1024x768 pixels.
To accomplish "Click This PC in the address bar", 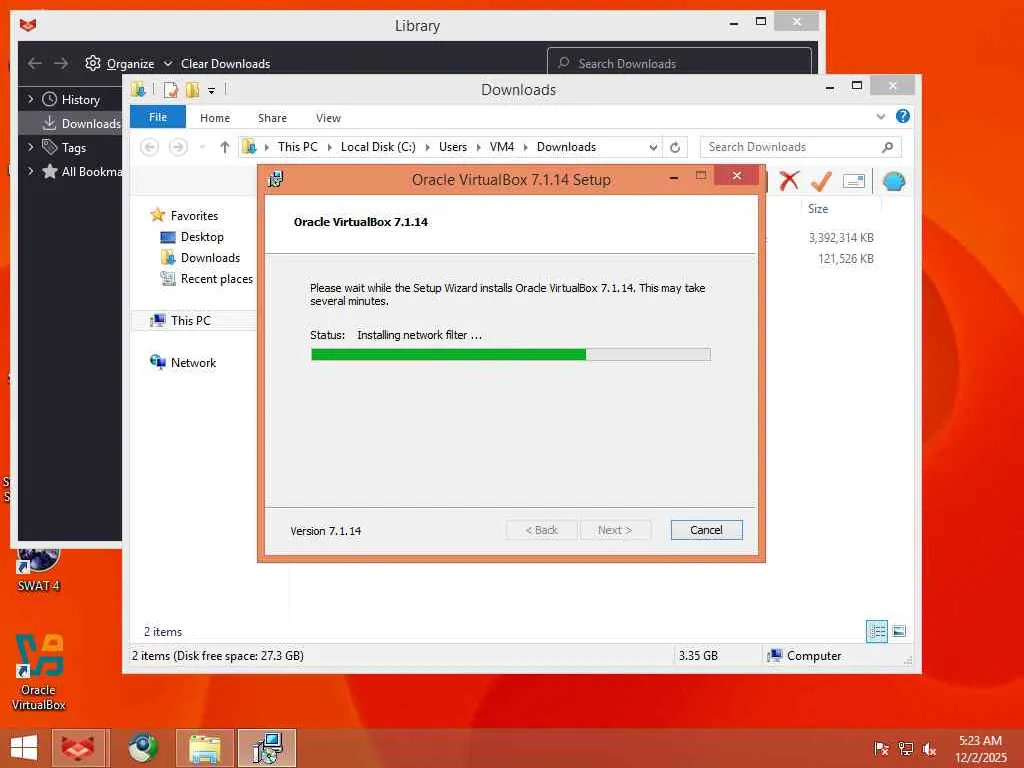I will click(x=298, y=147).
